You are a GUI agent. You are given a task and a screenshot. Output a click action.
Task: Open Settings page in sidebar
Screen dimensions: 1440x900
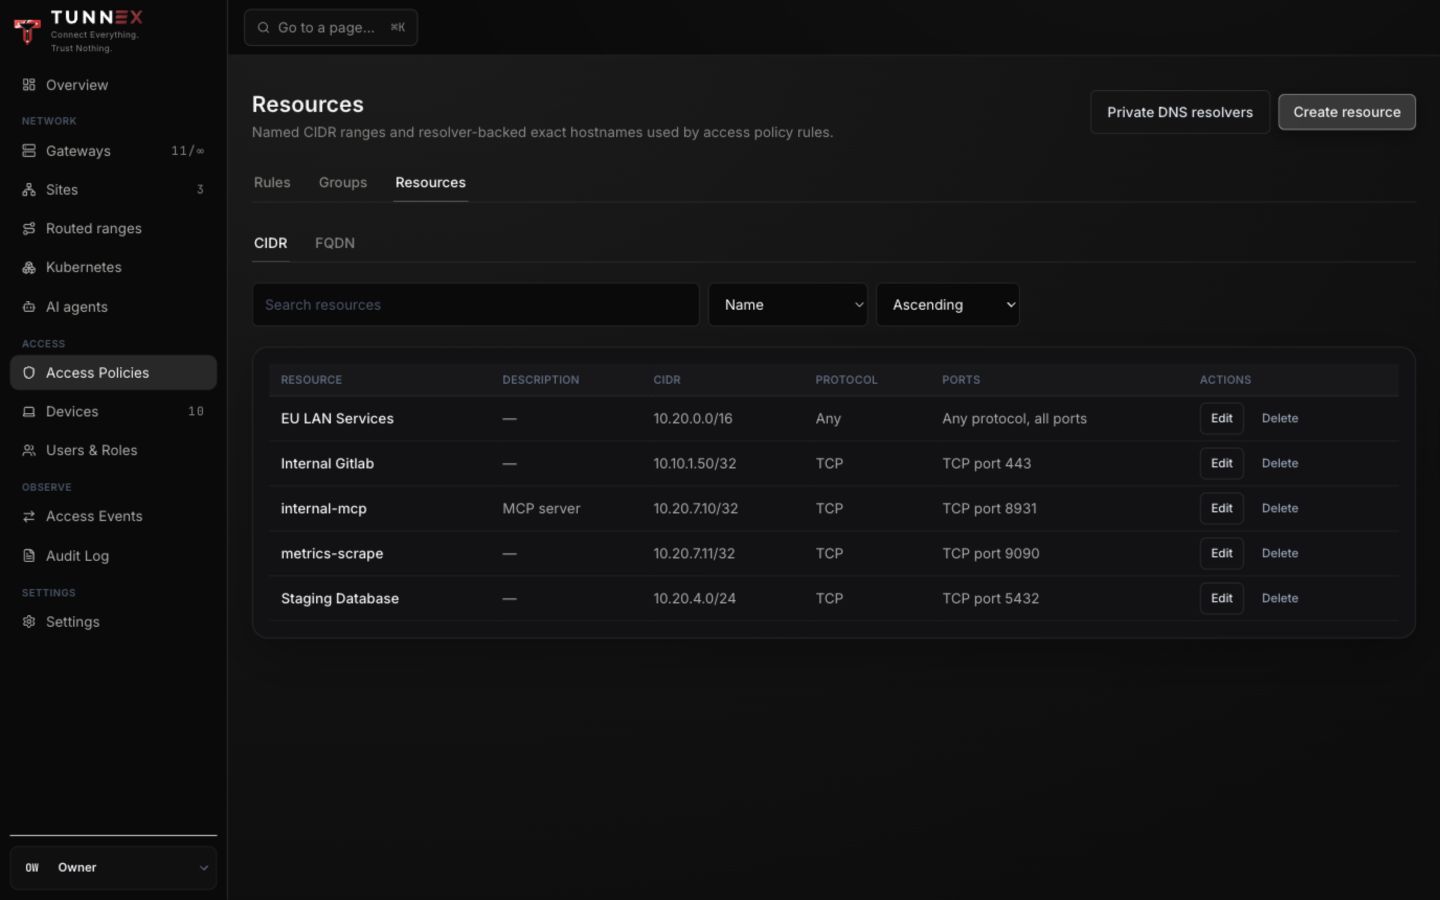[x=113, y=622]
